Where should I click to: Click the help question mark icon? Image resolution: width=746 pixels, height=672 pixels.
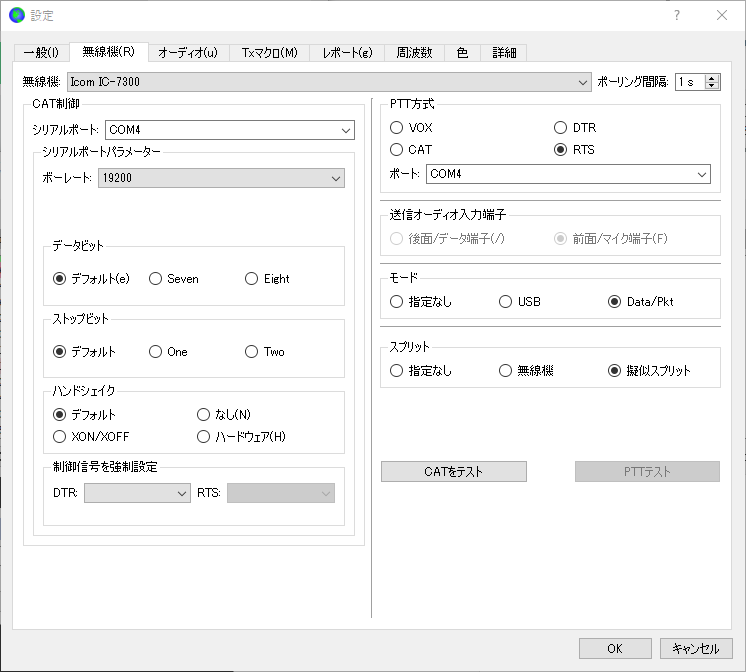tap(677, 15)
